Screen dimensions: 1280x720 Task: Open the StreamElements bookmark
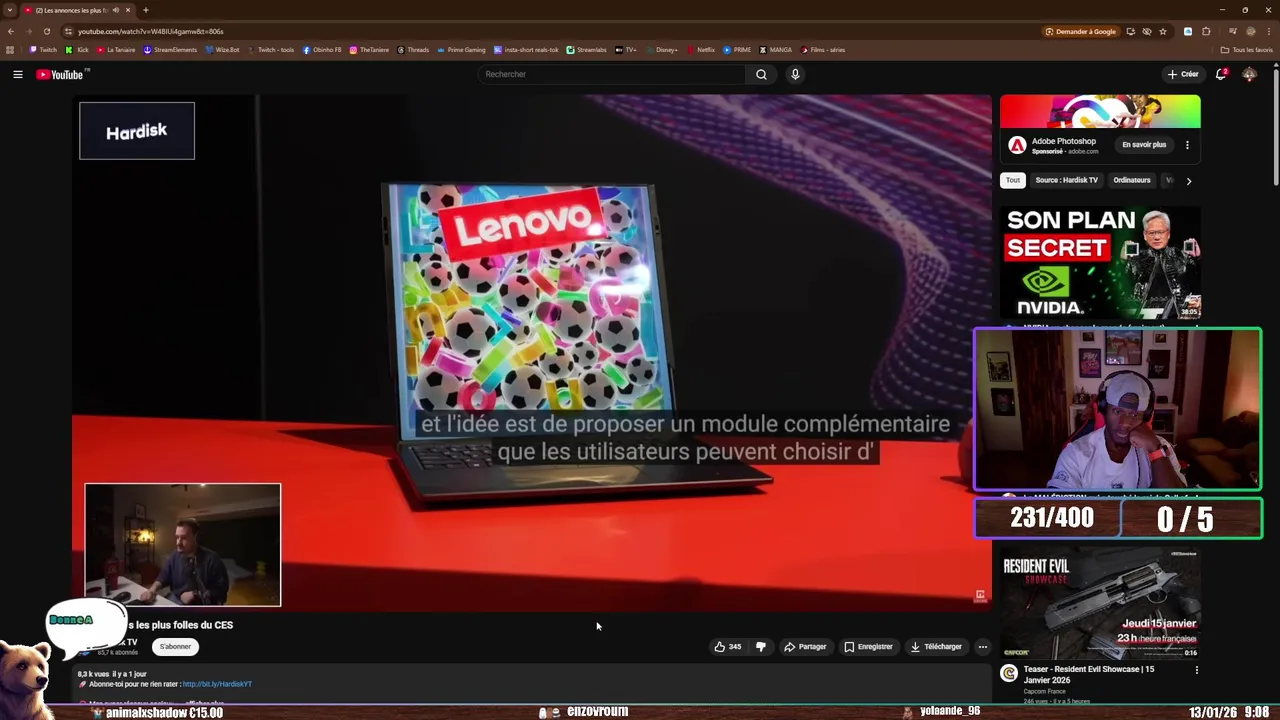170,50
